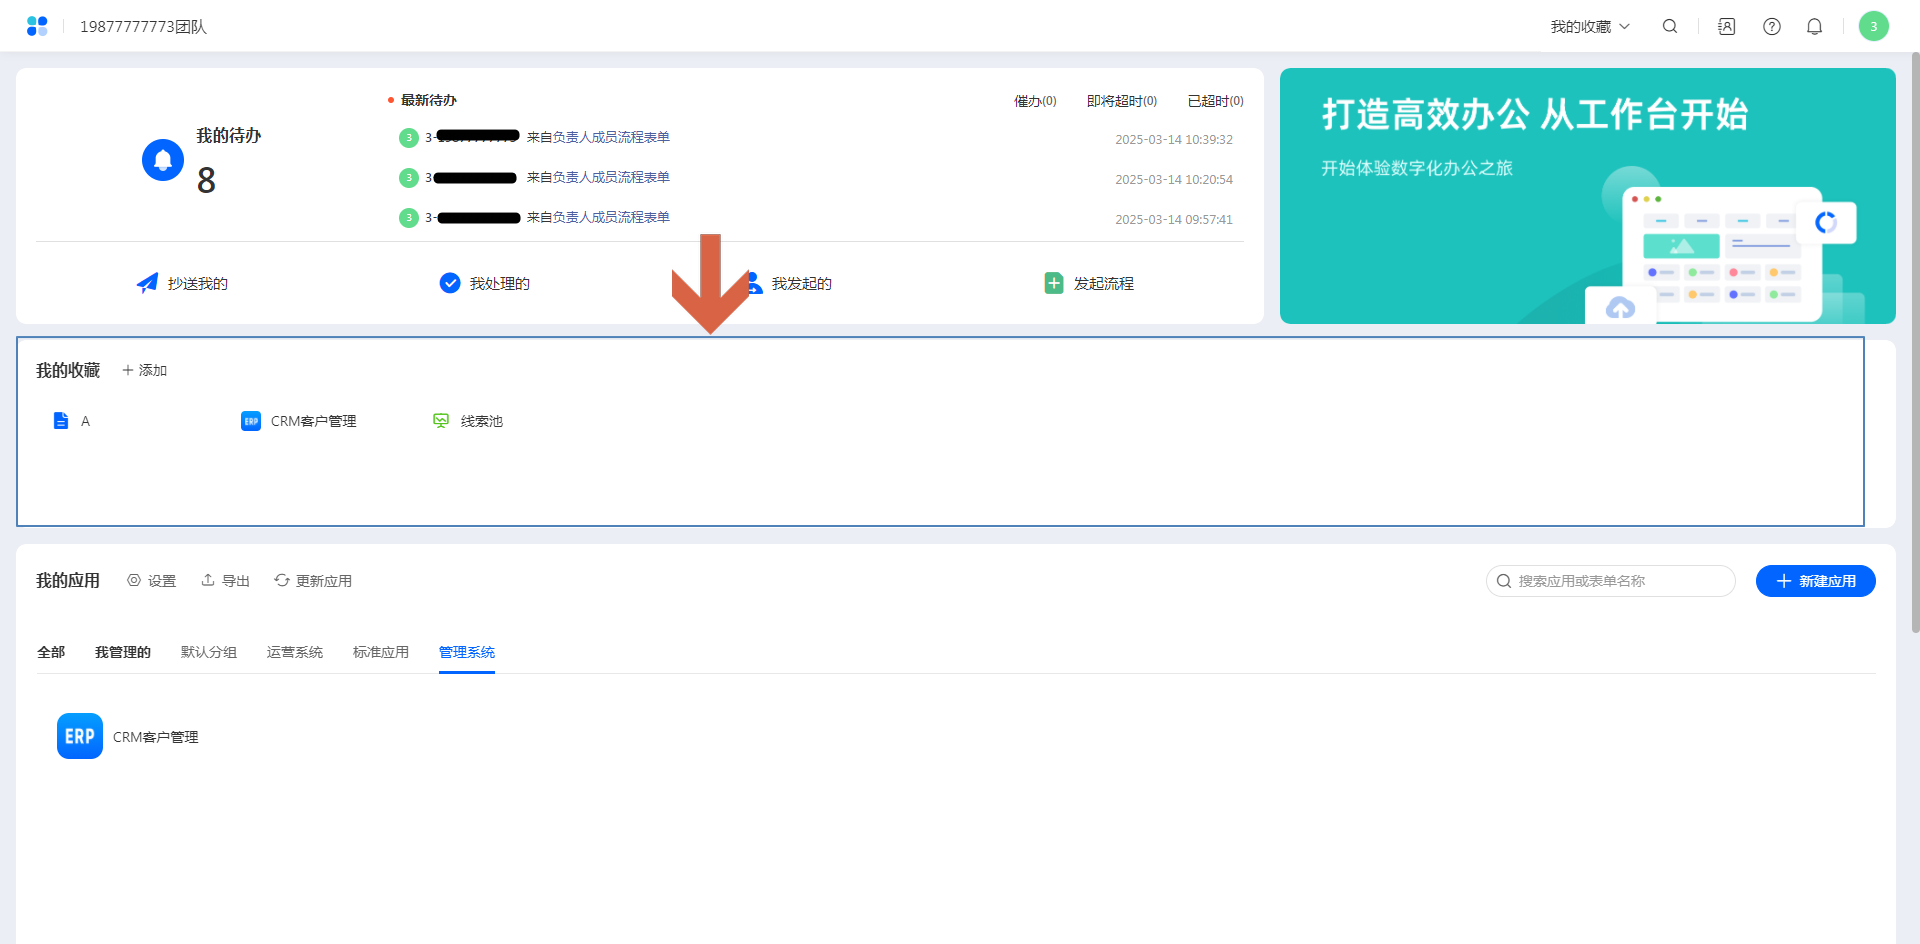The width and height of the screenshot is (1920, 944).
Task: Open the help question mark icon
Action: (1771, 27)
